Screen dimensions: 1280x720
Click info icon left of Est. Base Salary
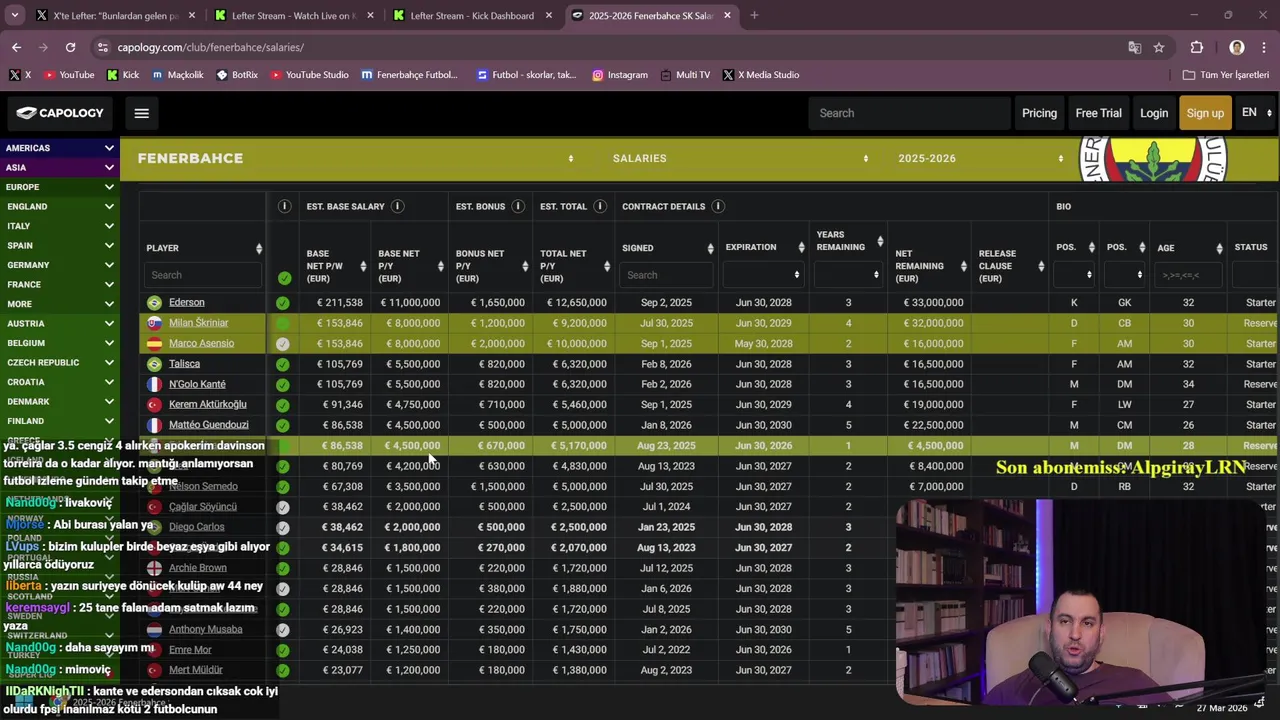point(284,206)
